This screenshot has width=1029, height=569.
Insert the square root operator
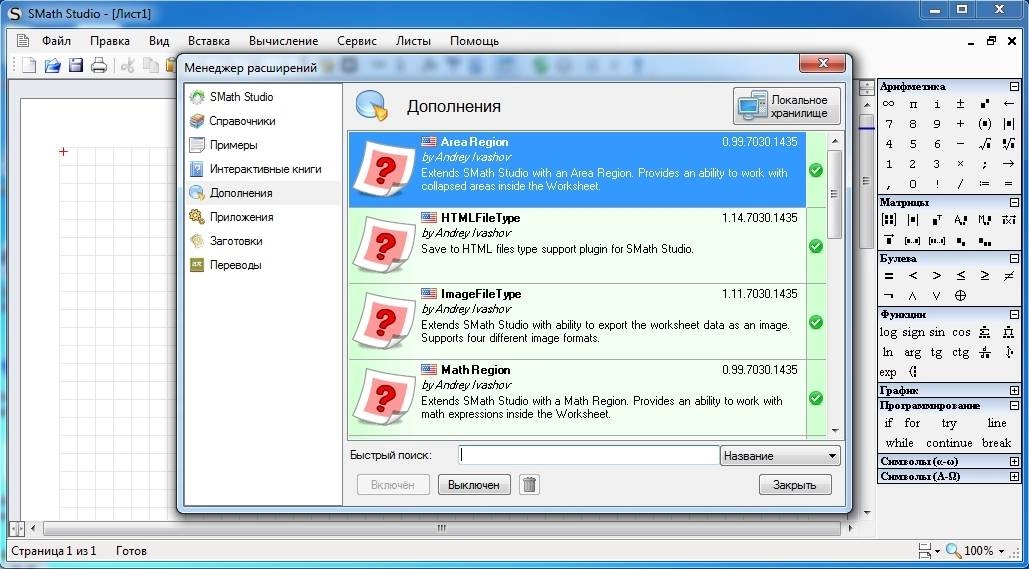pos(984,144)
